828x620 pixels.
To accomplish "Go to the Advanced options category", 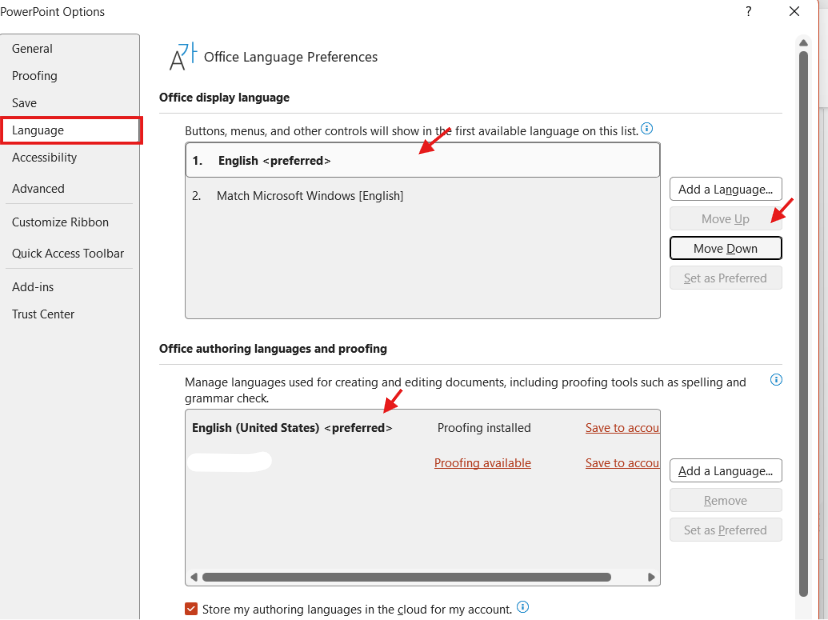I will (38, 189).
